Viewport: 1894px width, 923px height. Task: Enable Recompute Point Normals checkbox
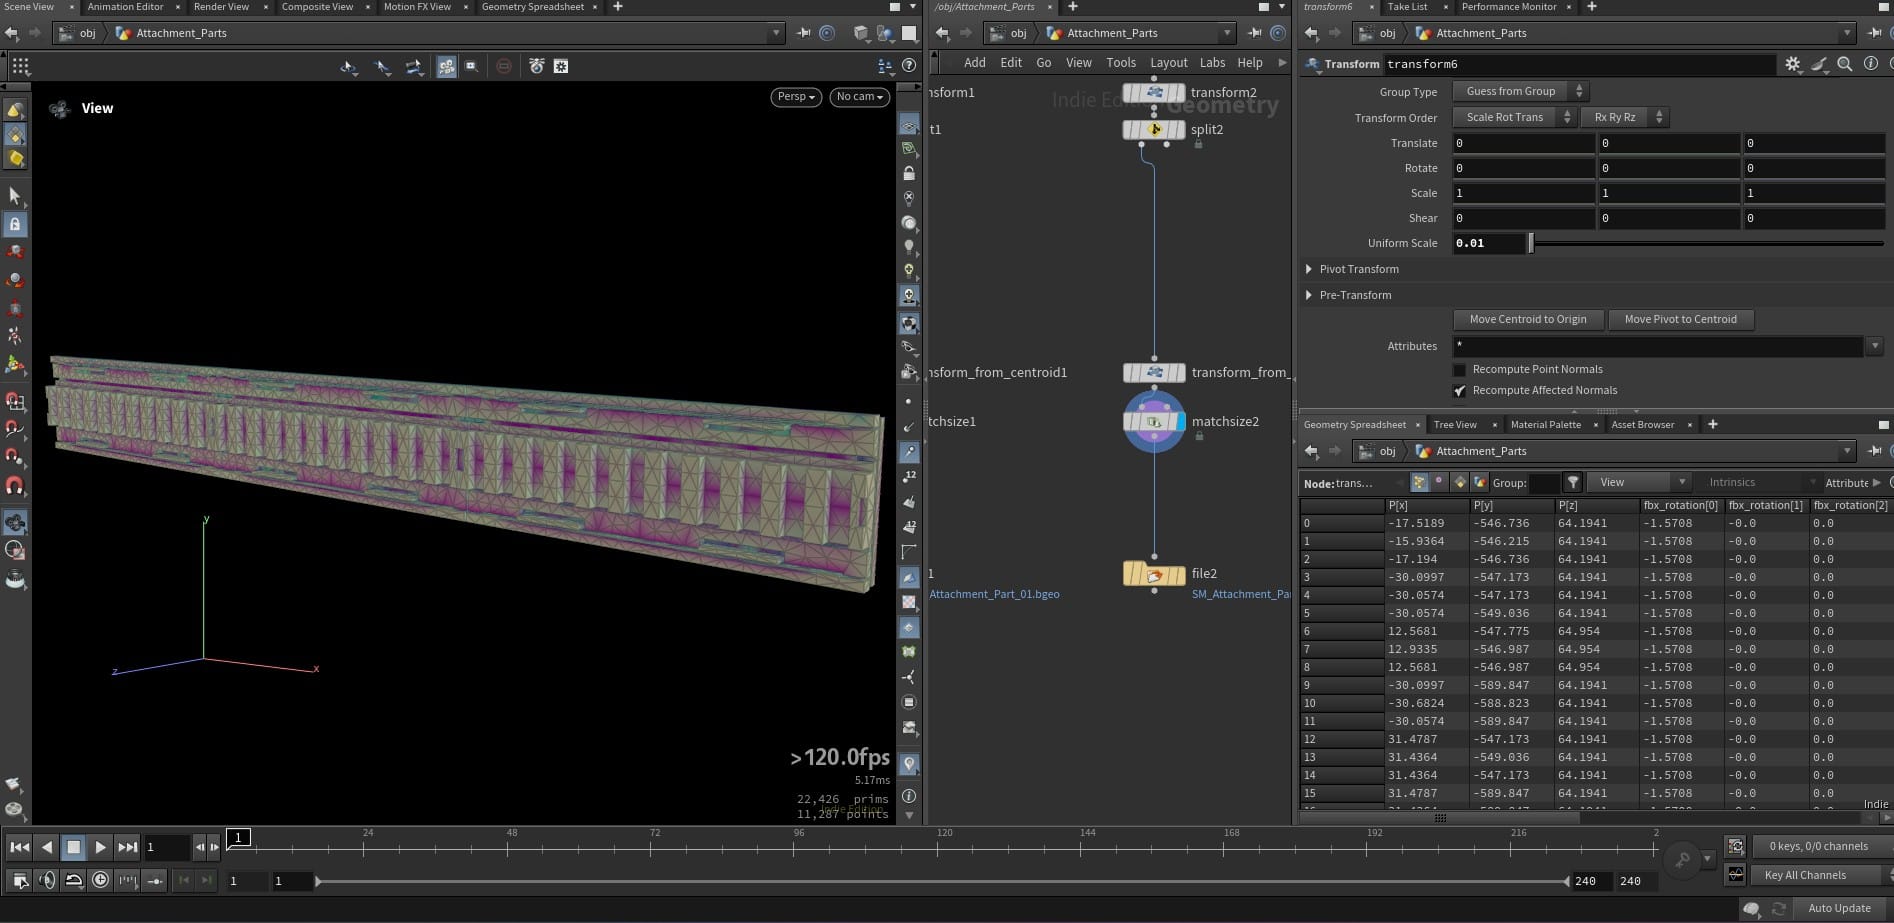[1459, 370]
